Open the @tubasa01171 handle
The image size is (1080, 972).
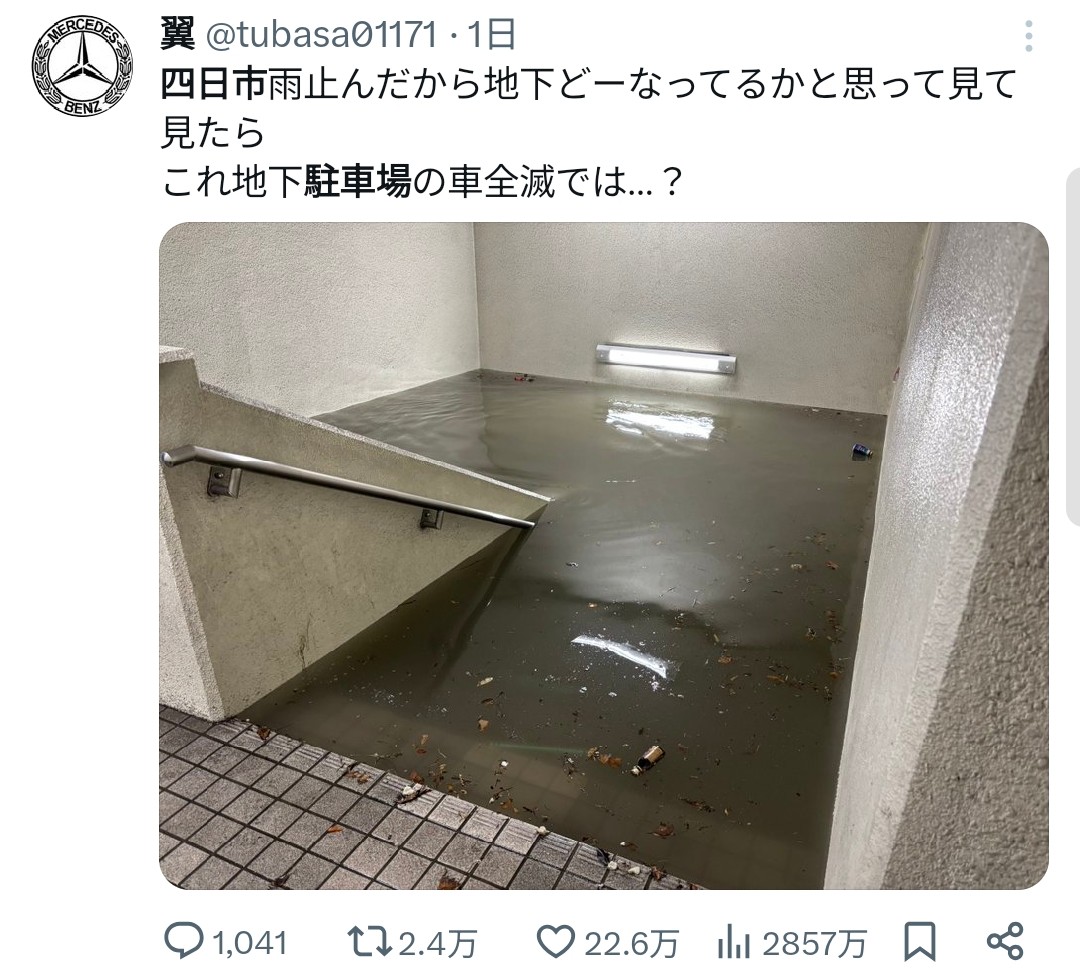click(x=321, y=34)
